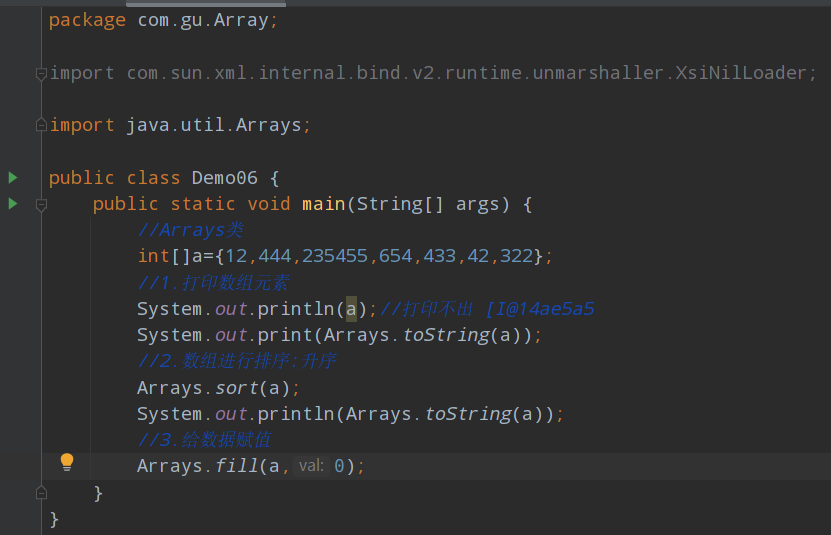The height and width of the screenshot is (535, 831).
Task: Click the //Arrays类 comment
Action: [191, 230]
